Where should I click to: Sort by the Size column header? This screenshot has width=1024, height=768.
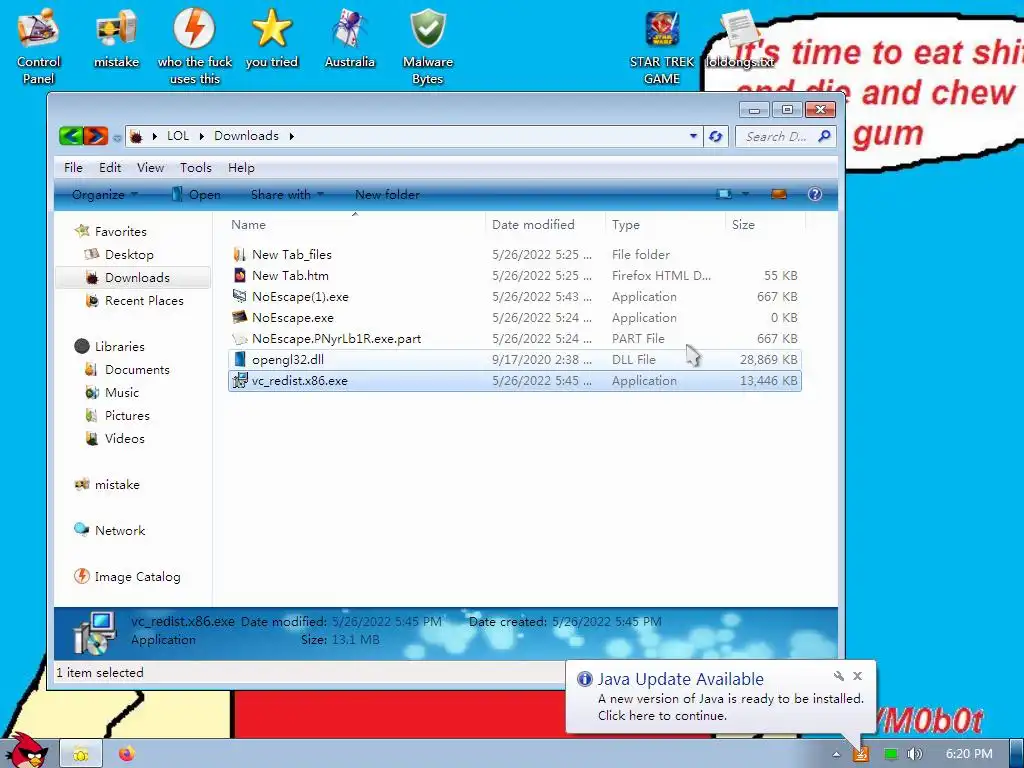point(765,224)
